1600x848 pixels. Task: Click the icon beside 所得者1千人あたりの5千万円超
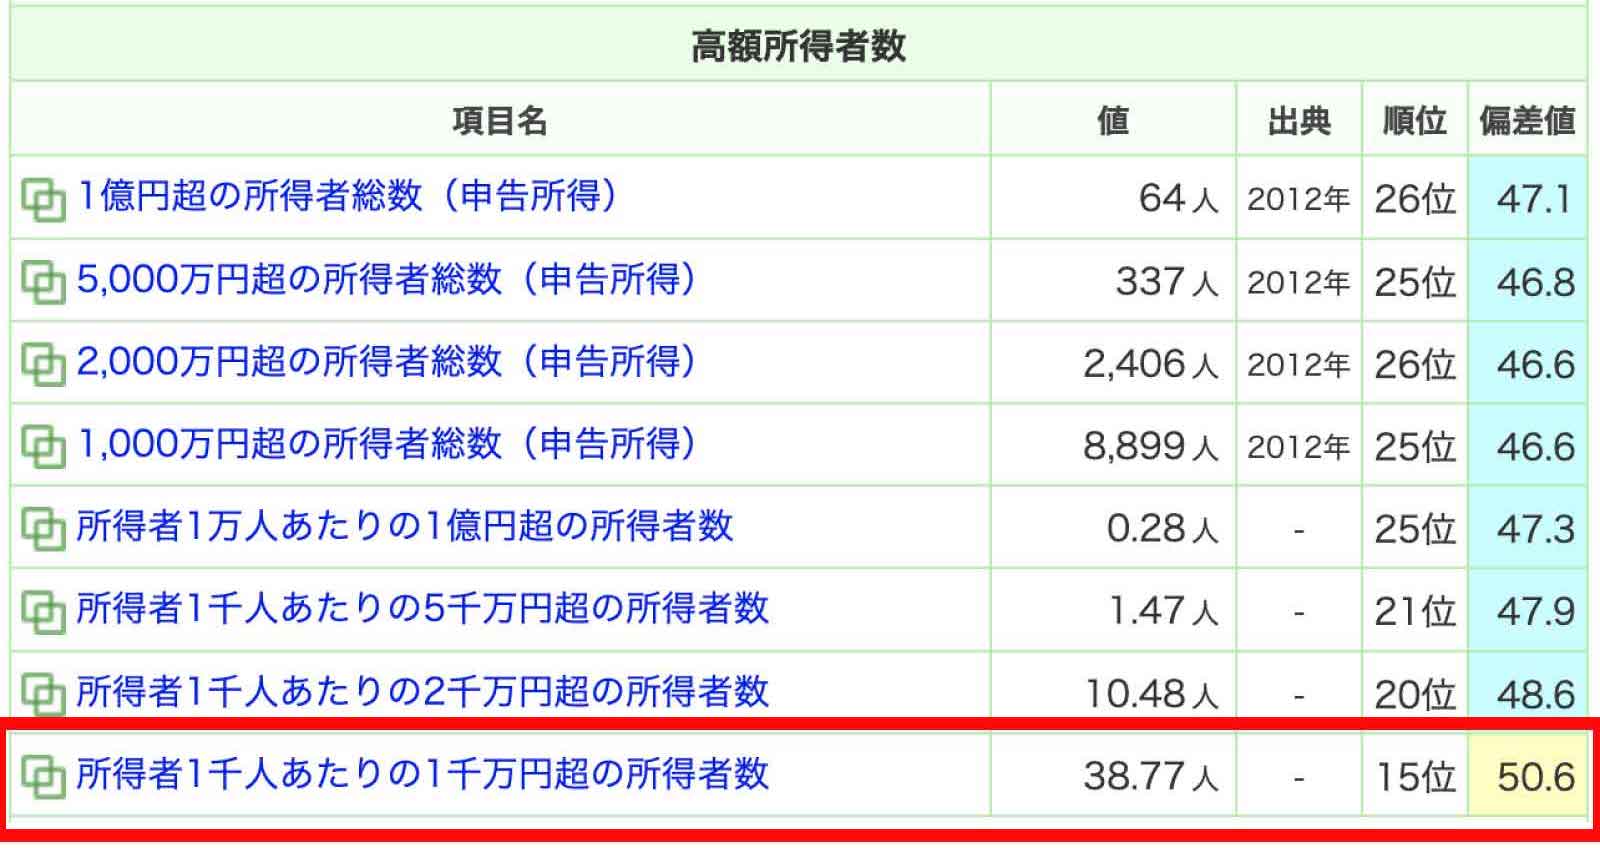point(43,611)
